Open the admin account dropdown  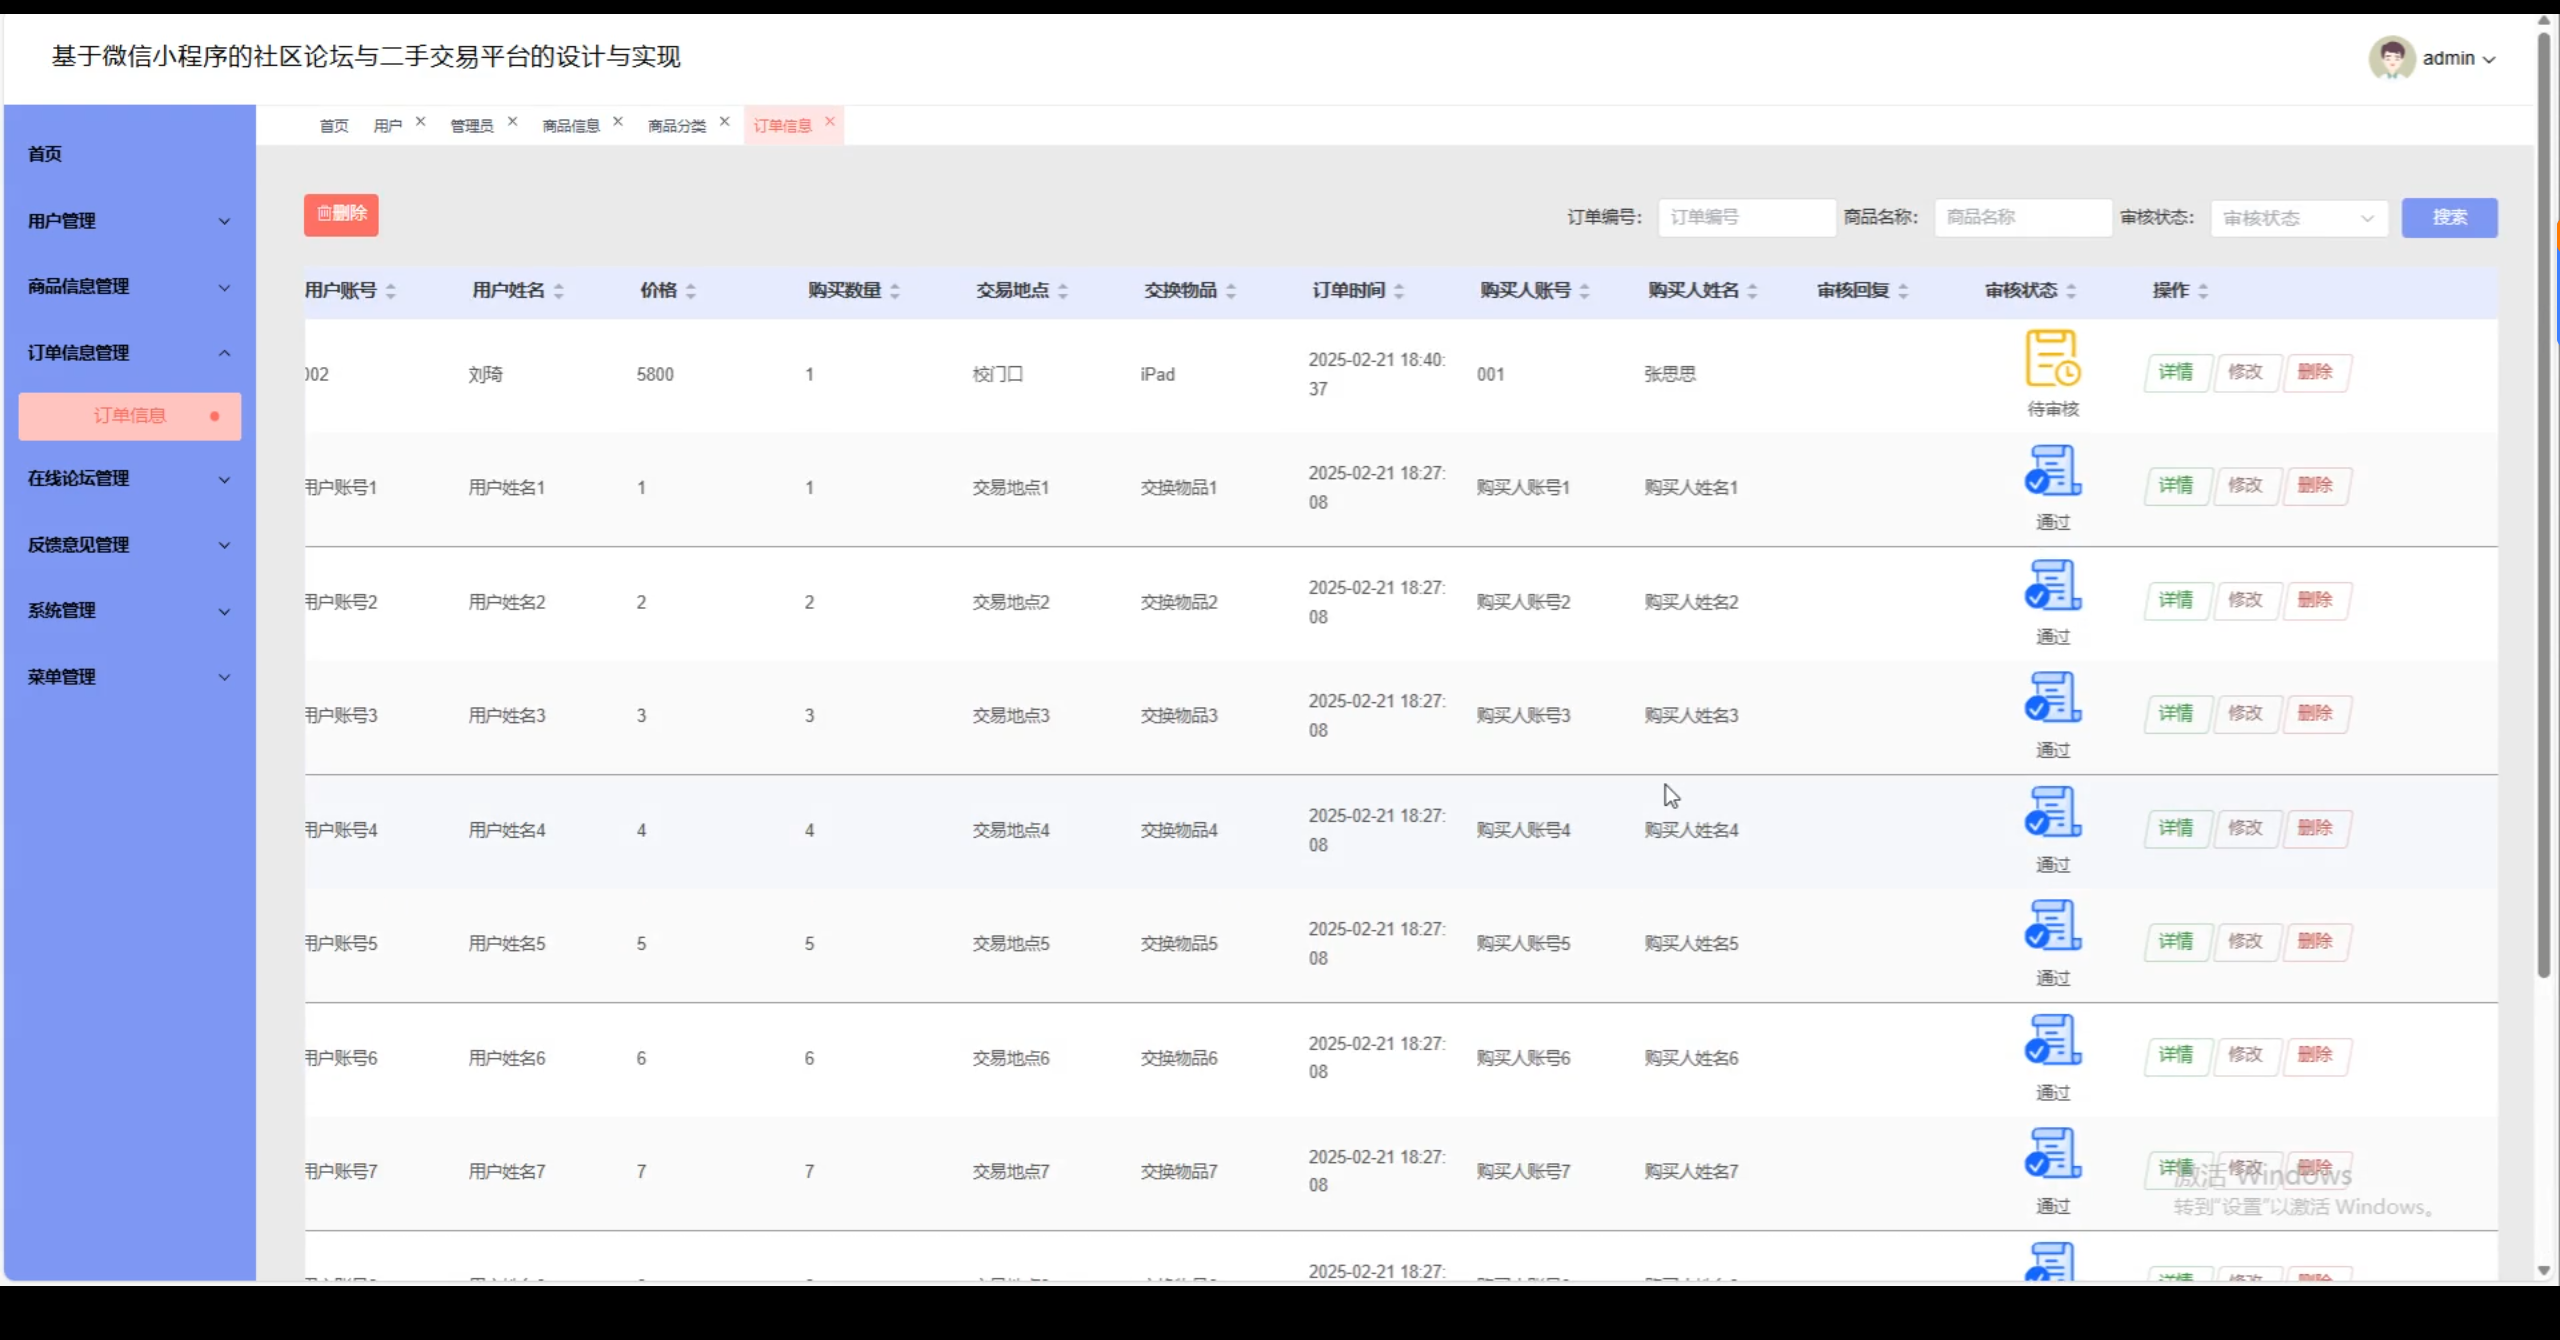(2459, 59)
